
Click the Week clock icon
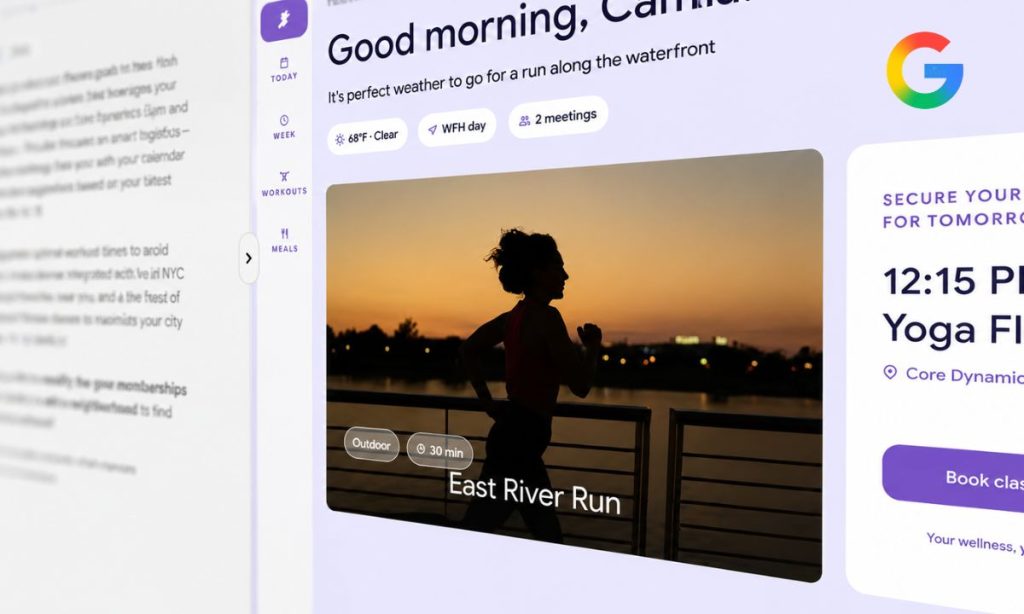pos(284,120)
